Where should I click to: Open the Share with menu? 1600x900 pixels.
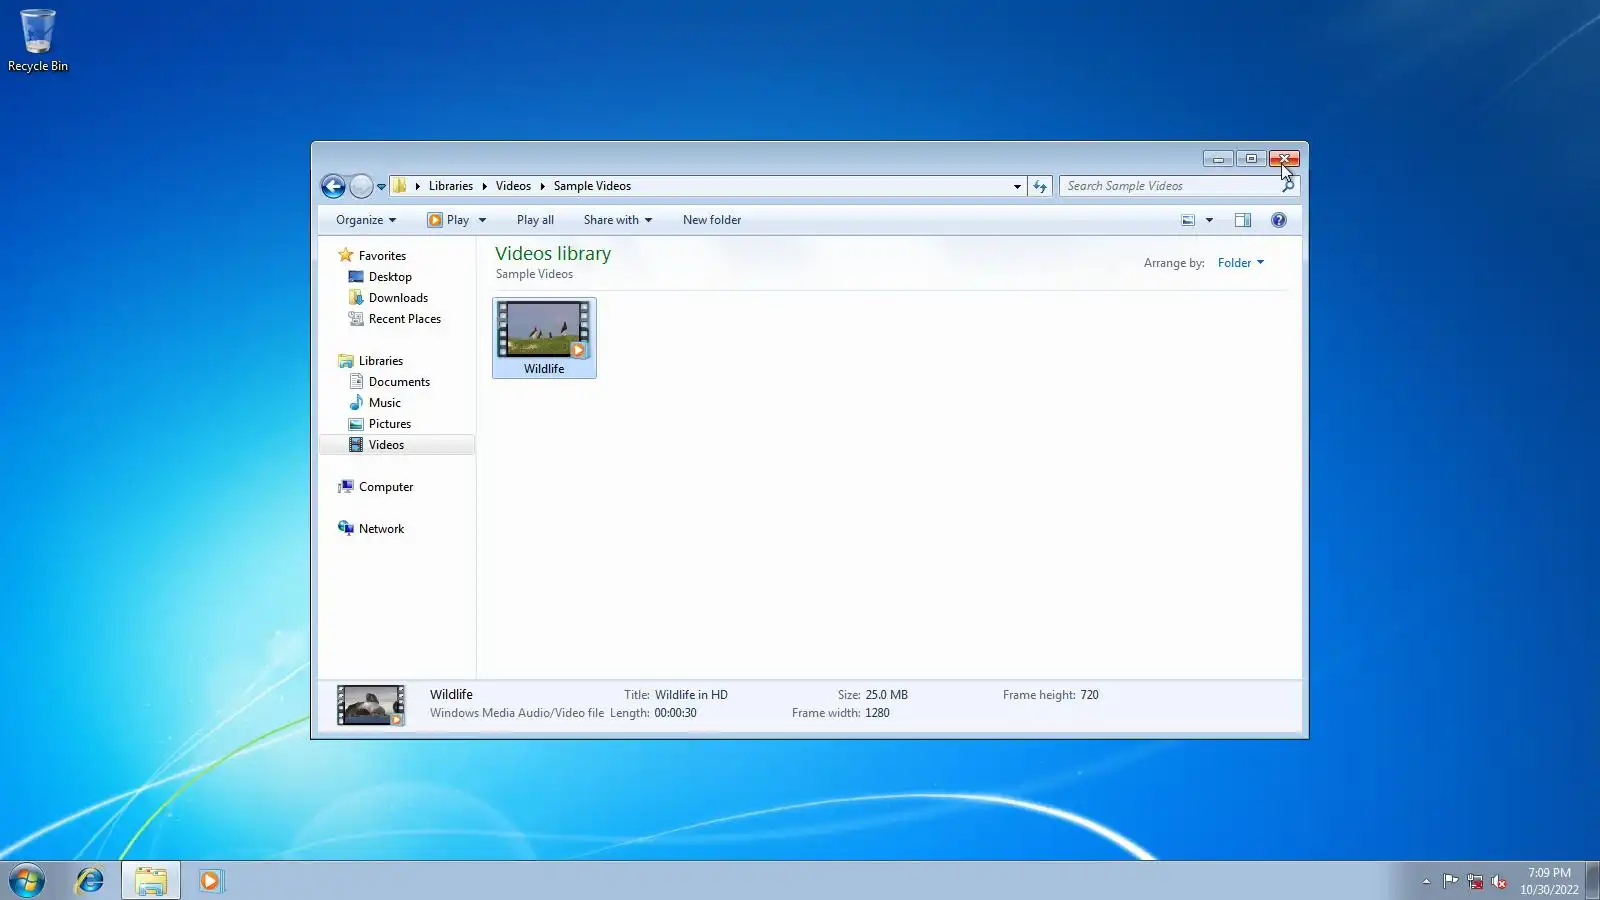tap(618, 220)
